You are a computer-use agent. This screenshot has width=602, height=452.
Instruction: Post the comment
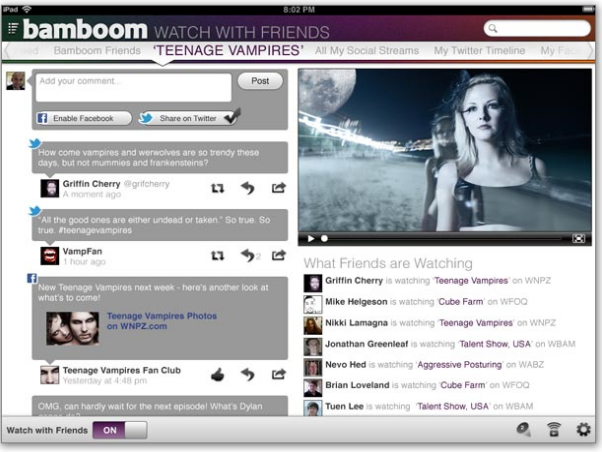tap(260, 81)
